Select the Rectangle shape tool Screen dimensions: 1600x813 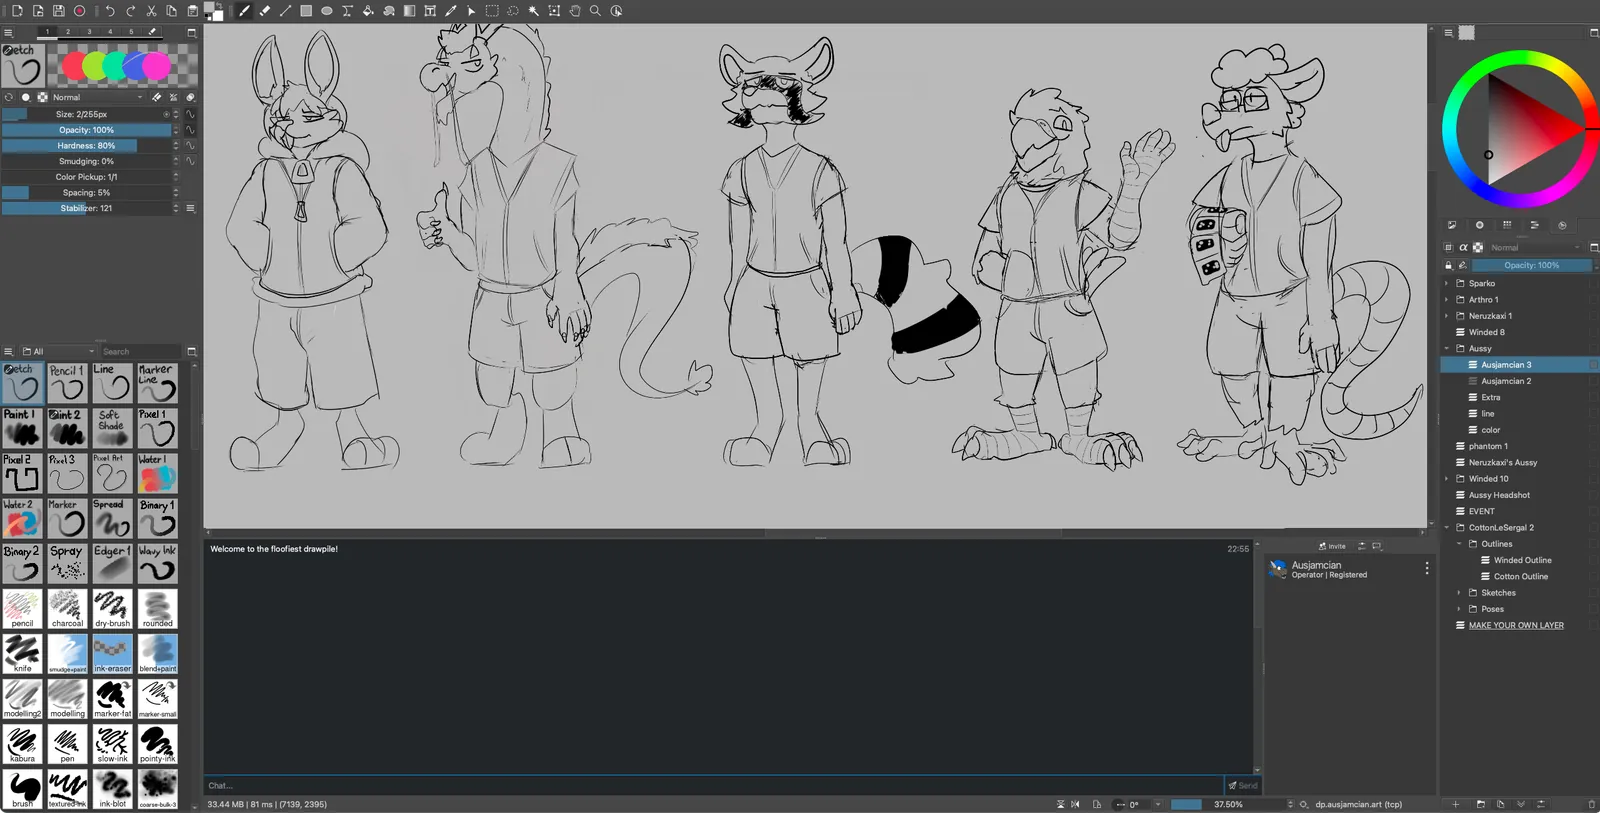point(306,11)
